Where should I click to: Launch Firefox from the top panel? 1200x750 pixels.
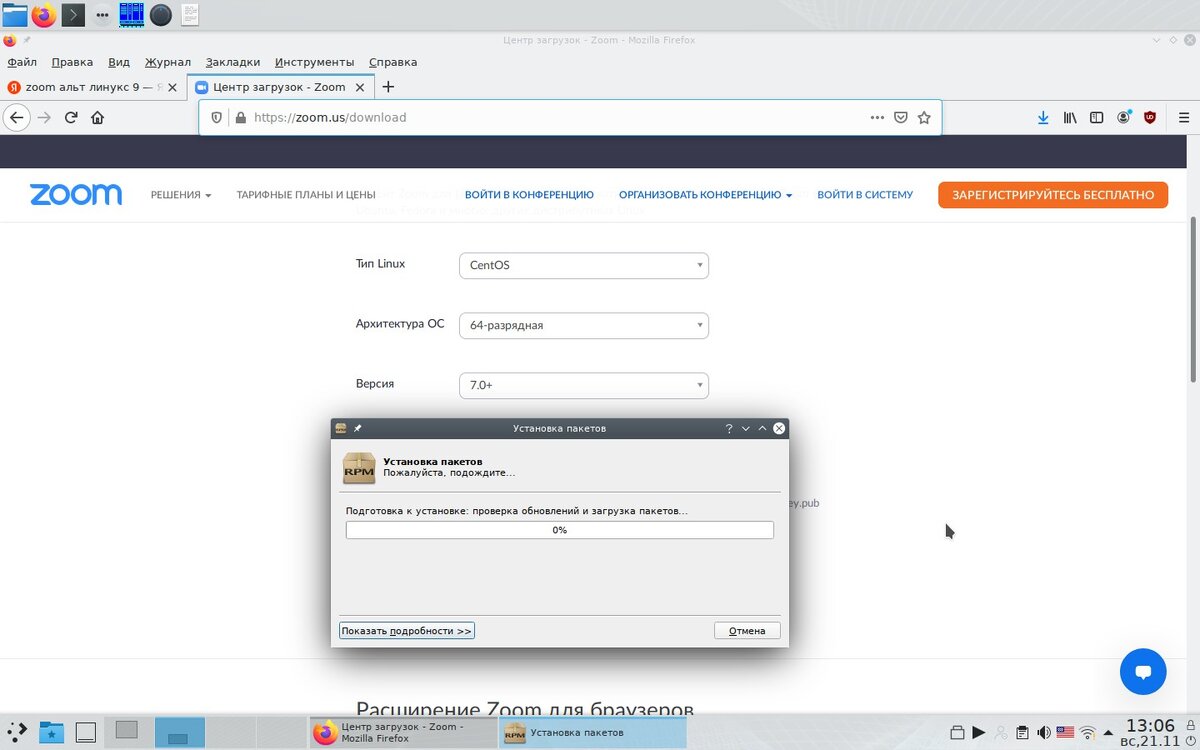click(x=44, y=14)
